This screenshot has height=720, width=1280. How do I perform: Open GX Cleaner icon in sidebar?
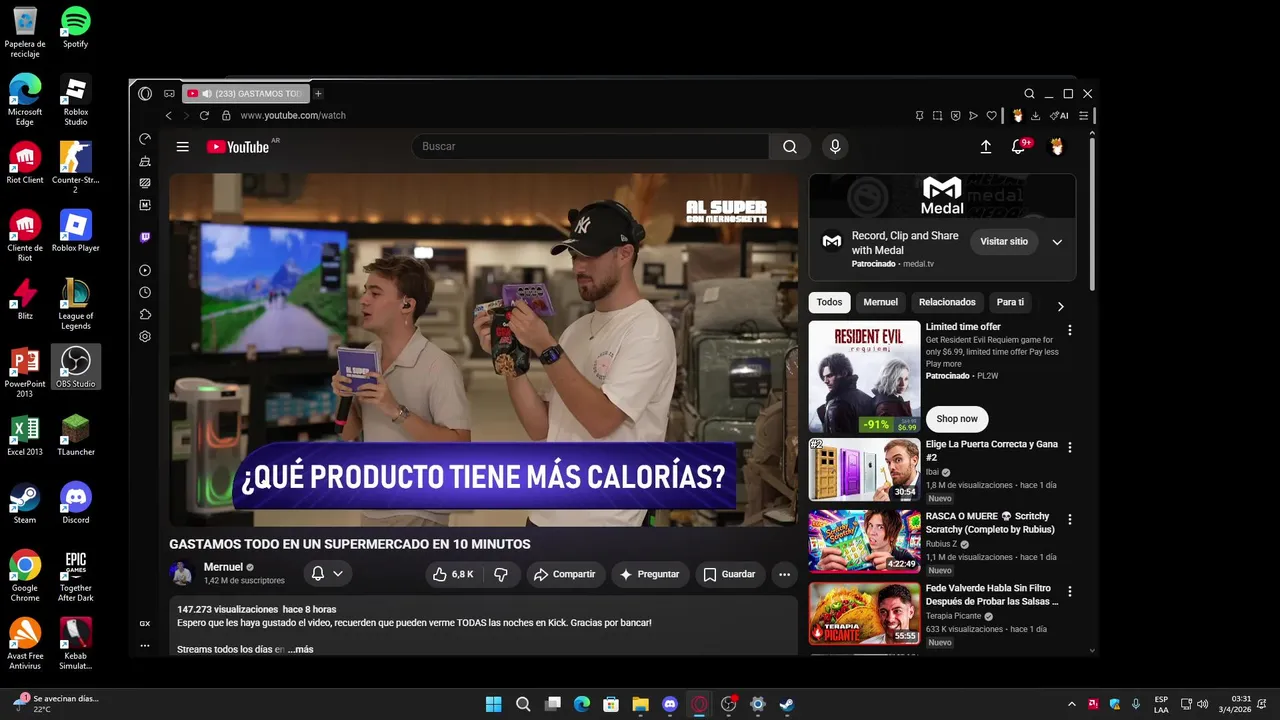click(x=145, y=161)
